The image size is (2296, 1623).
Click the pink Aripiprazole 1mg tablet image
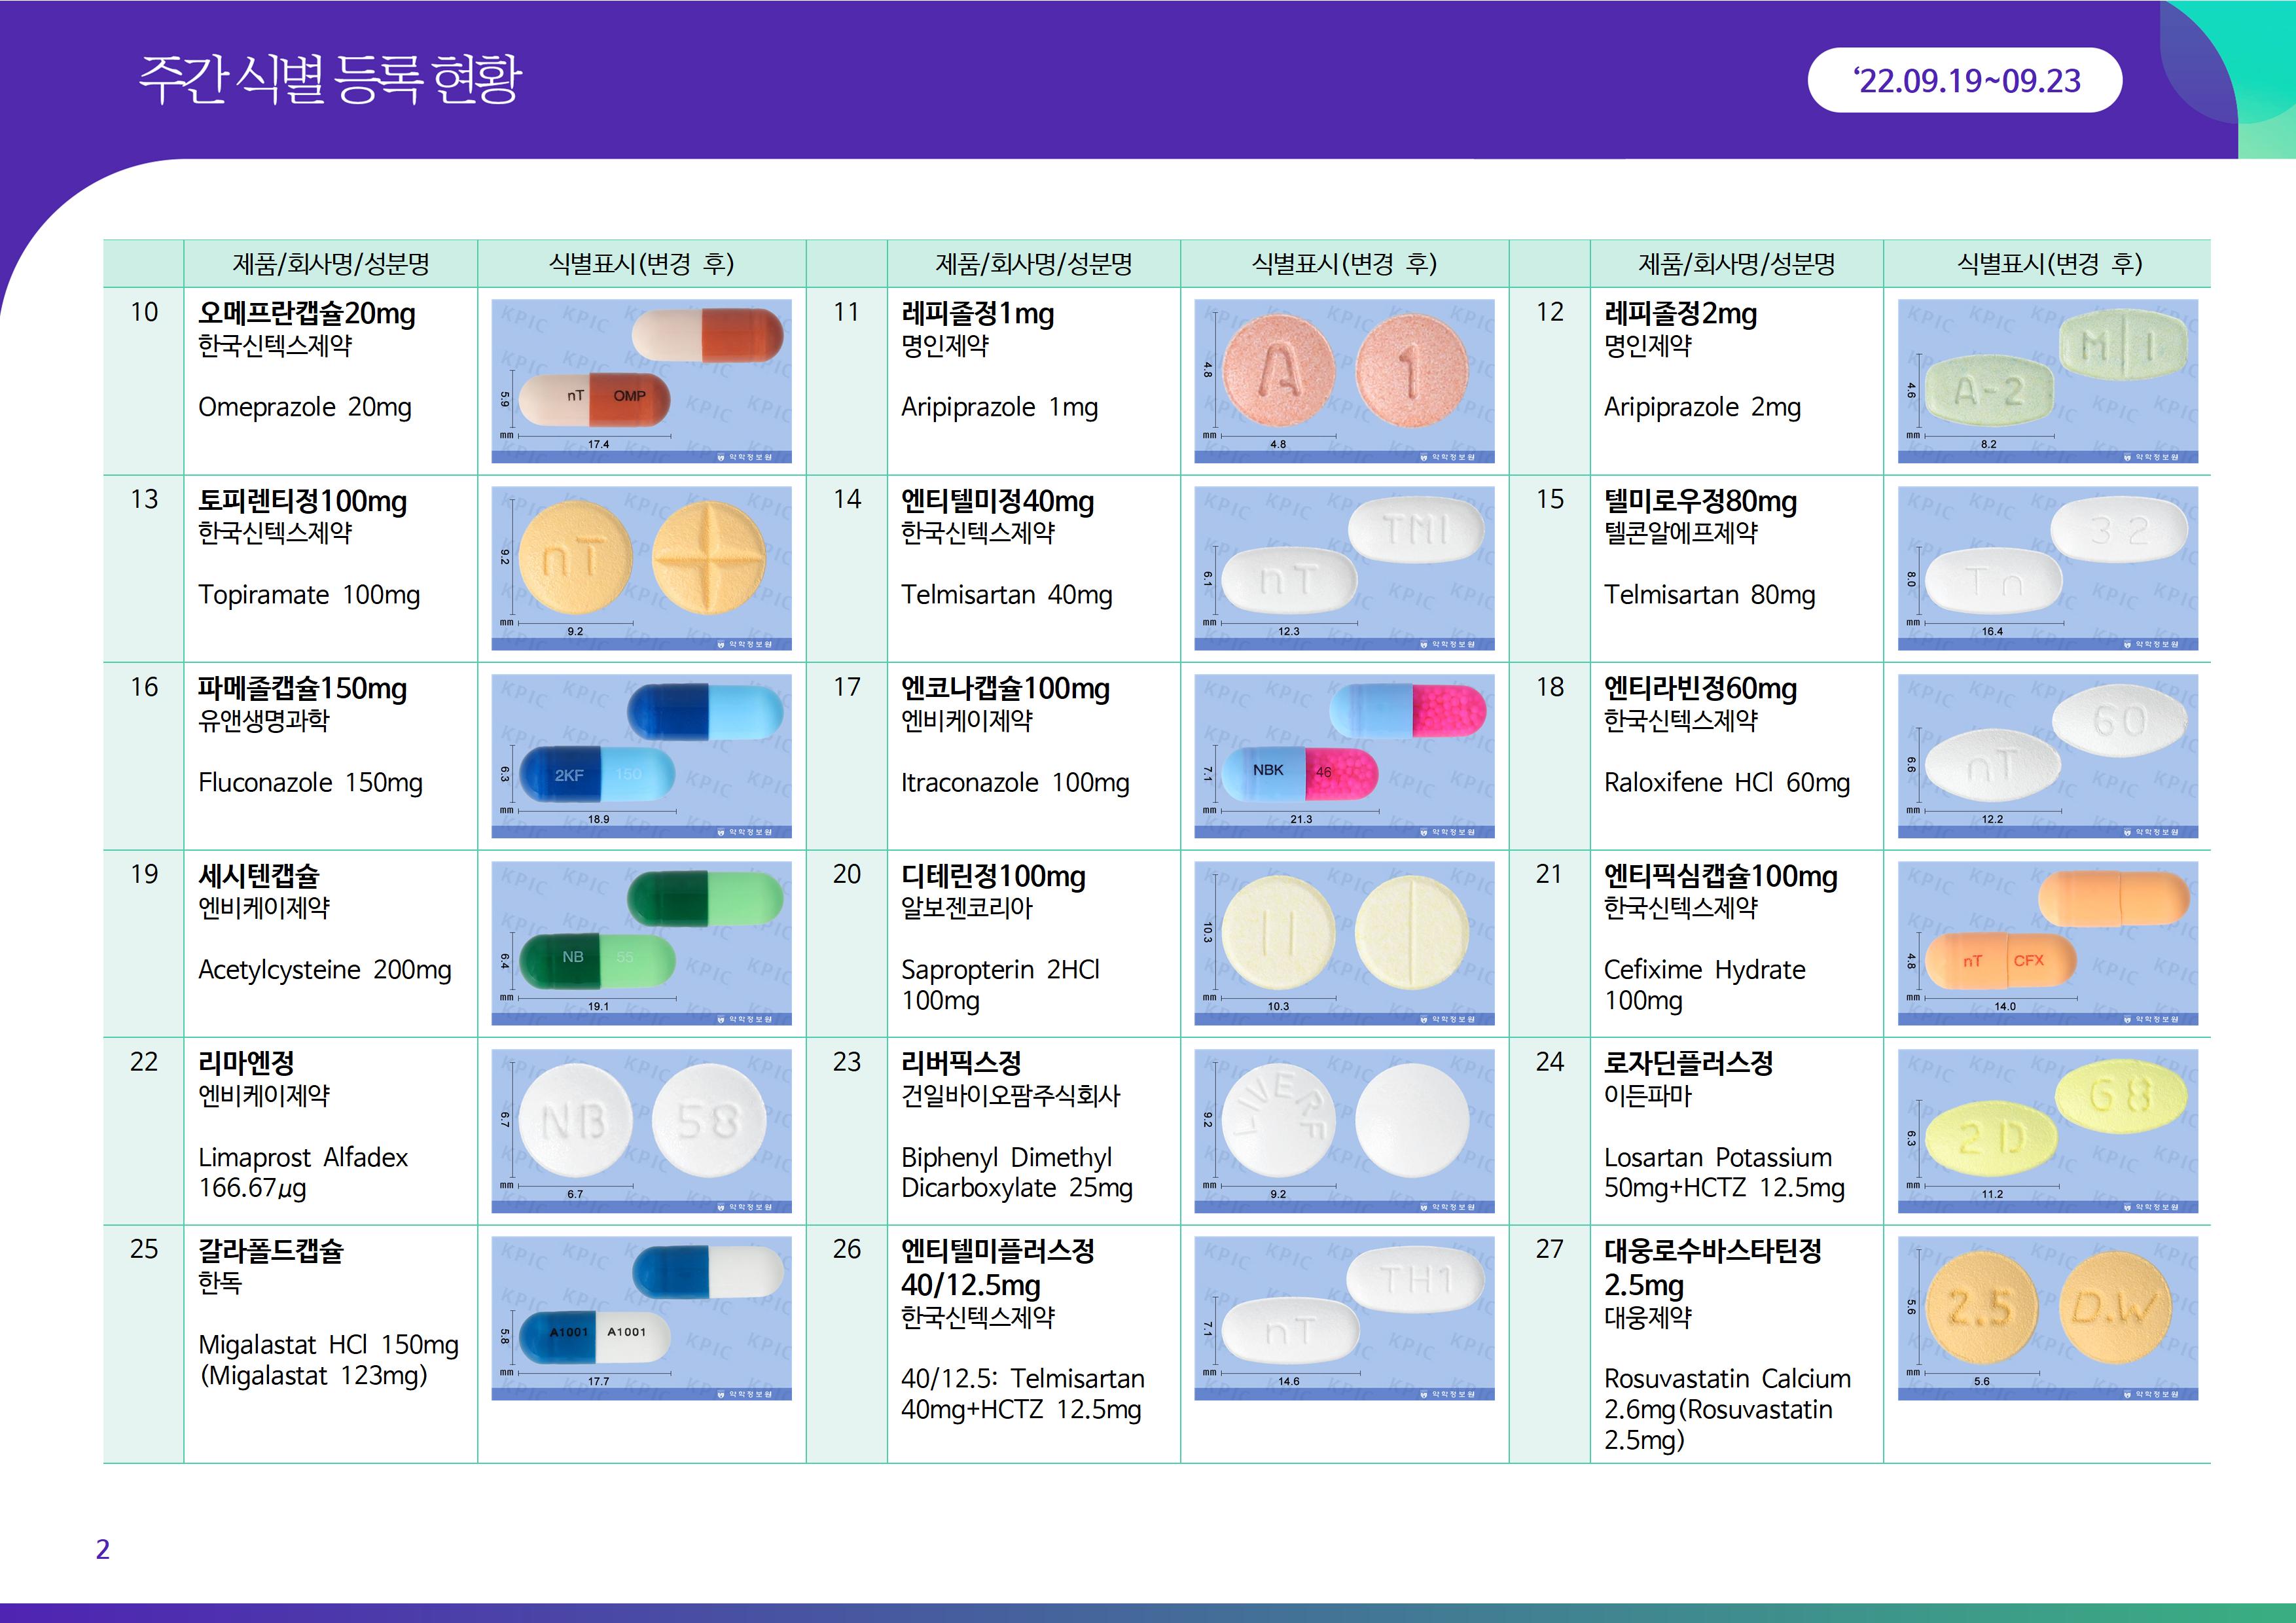tap(1344, 381)
